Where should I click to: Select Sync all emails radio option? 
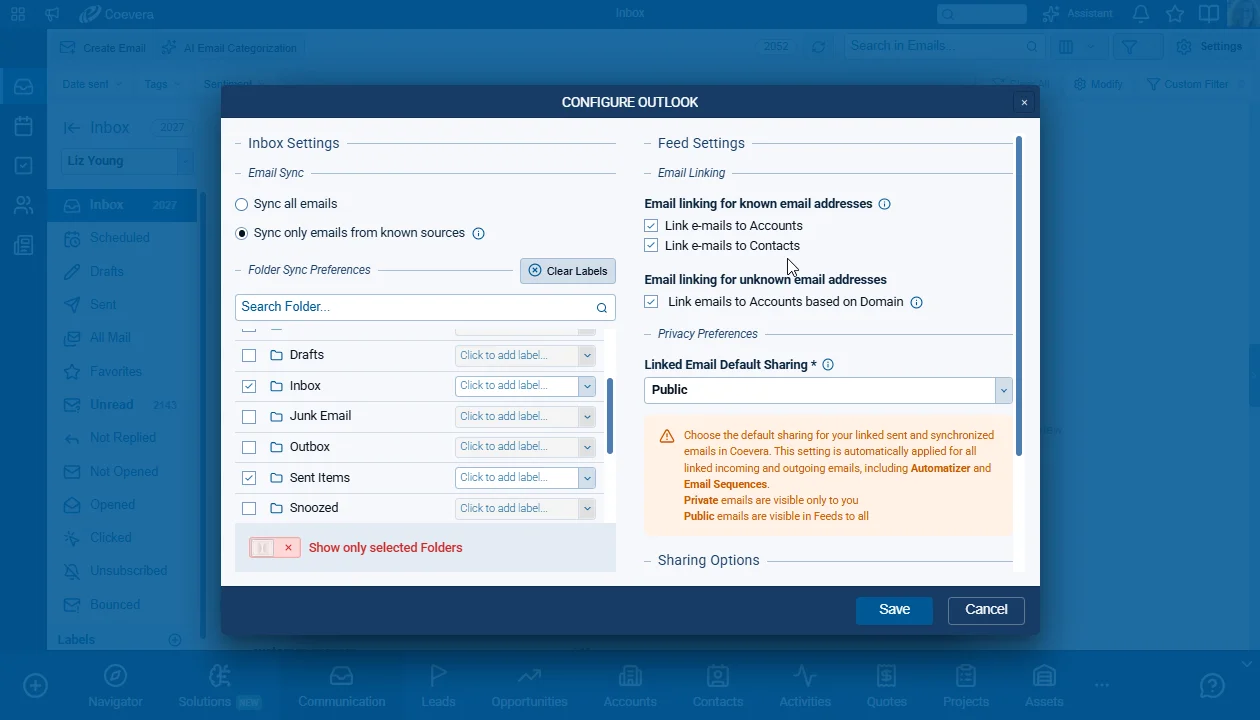tap(241, 204)
